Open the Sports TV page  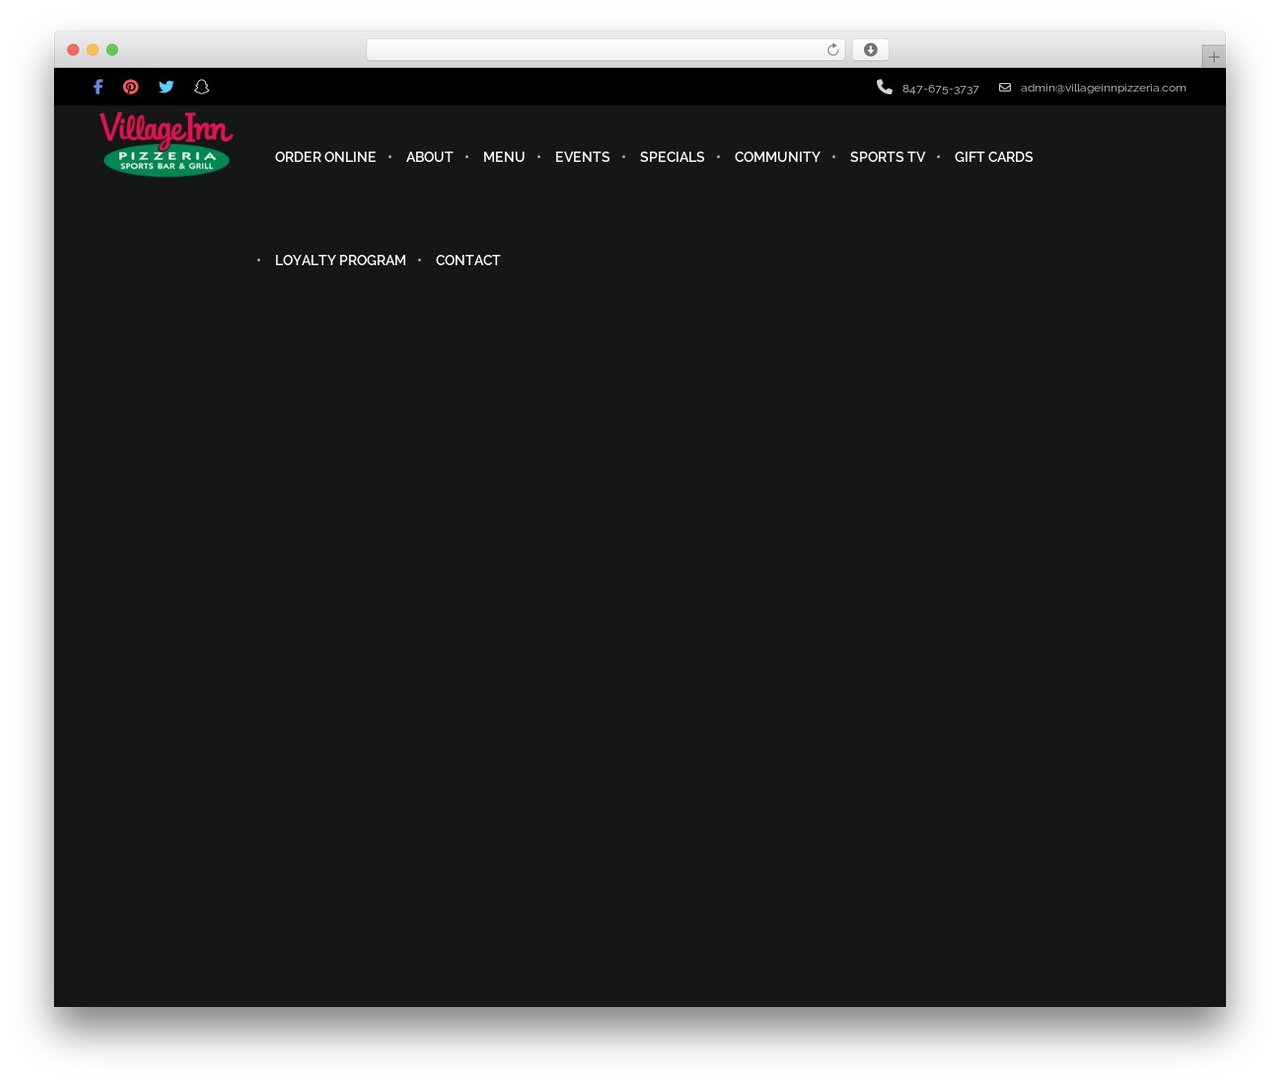coord(887,157)
